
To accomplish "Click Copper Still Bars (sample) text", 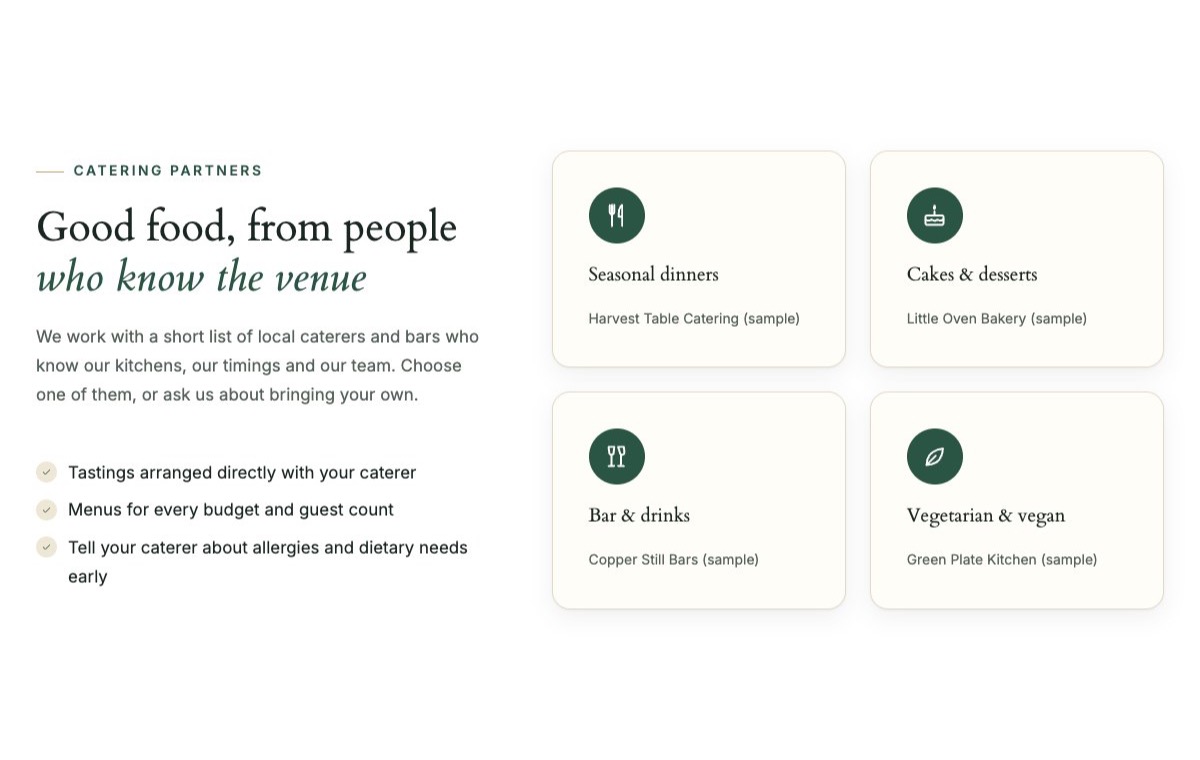I will coord(674,560).
